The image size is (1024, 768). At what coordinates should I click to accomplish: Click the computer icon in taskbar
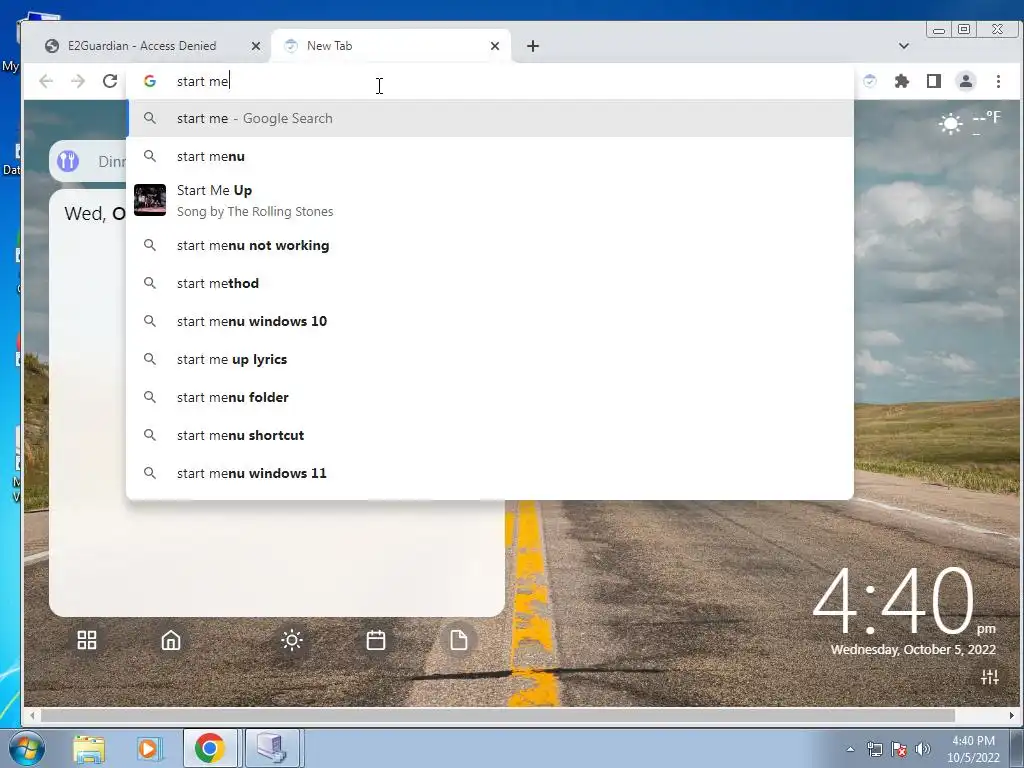coord(272,748)
